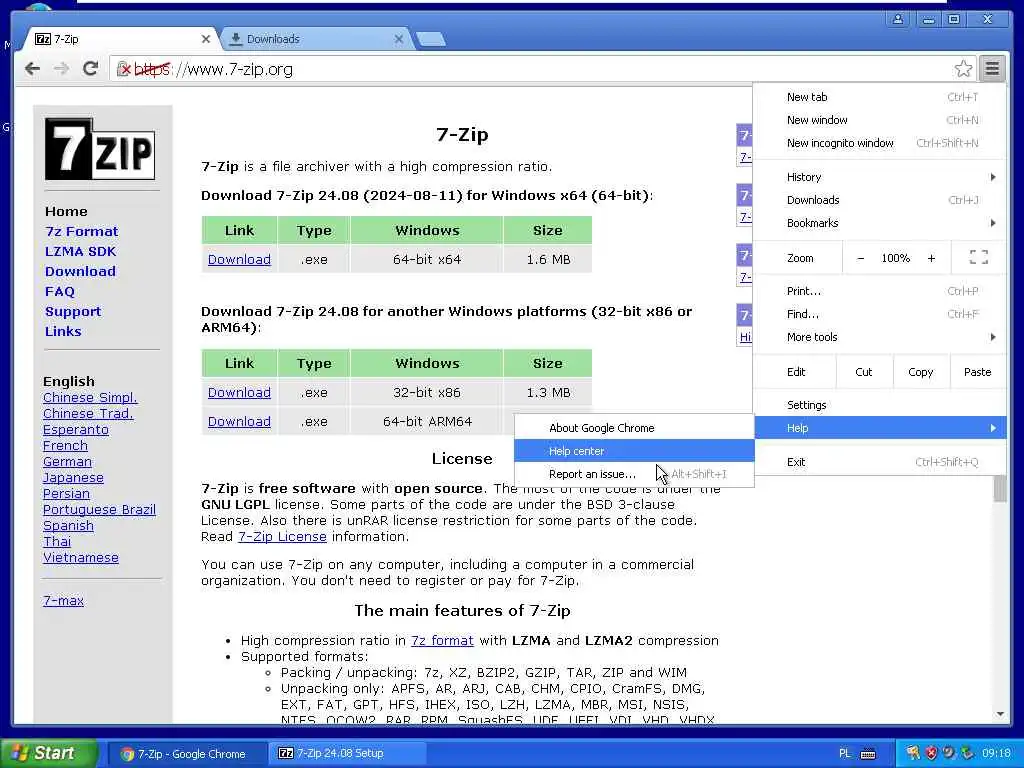Open the FAQ sidebar link

click(x=59, y=291)
